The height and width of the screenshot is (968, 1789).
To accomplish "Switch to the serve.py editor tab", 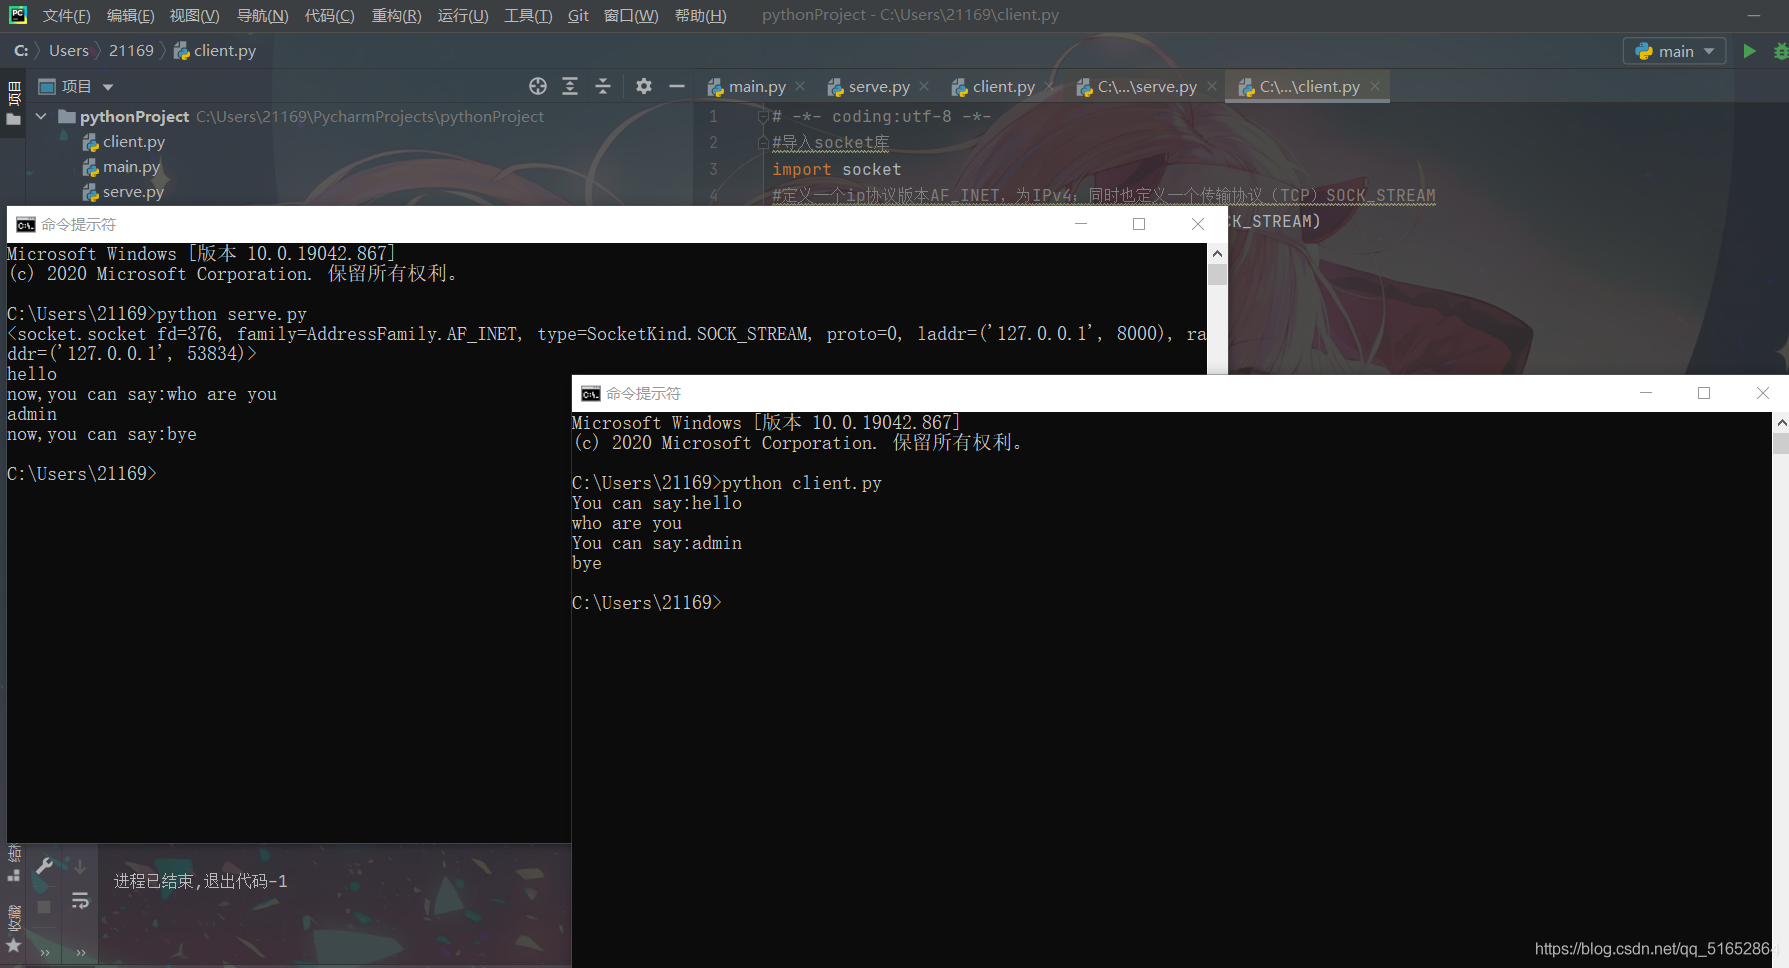I will coord(873,86).
